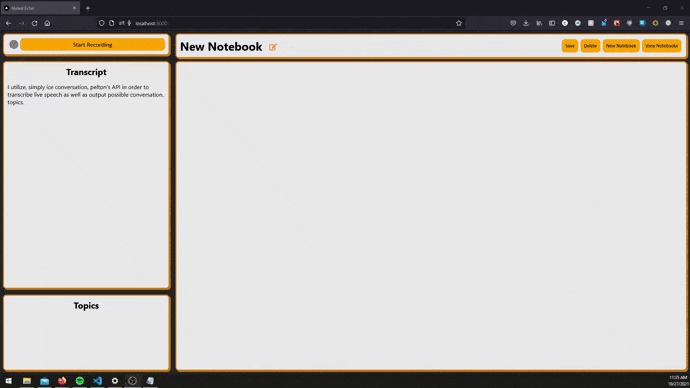Viewport: 690px width, 388px height.
Task: Save the notebook with the Save button
Action: tap(569, 46)
